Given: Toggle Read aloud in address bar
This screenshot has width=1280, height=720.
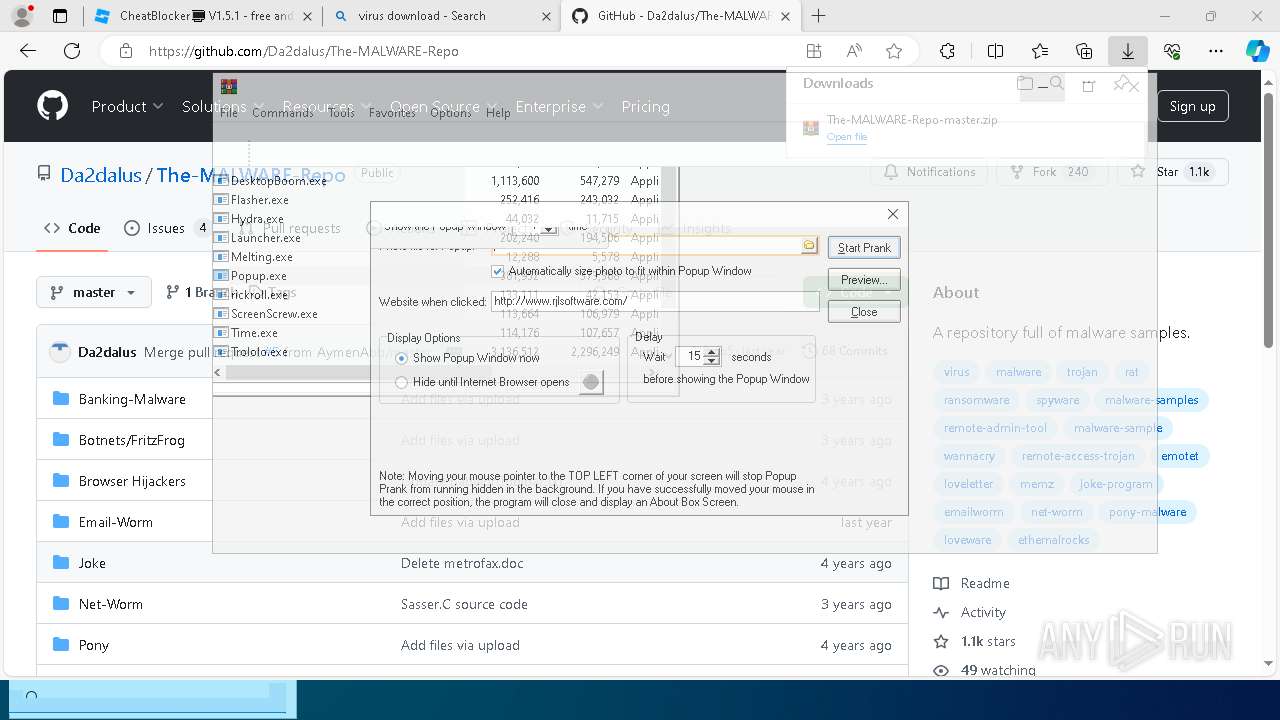Looking at the screenshot, I should point(854,51).
